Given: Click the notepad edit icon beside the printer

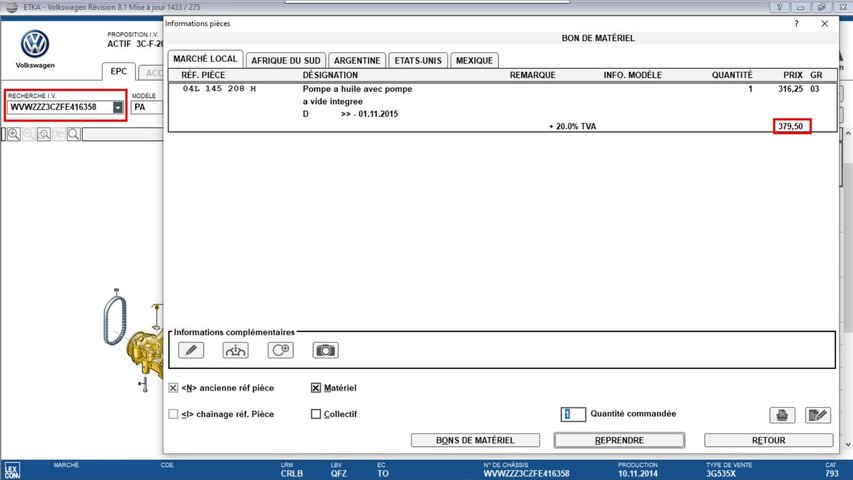Looking at the screenshot, I should click(818, 415).
